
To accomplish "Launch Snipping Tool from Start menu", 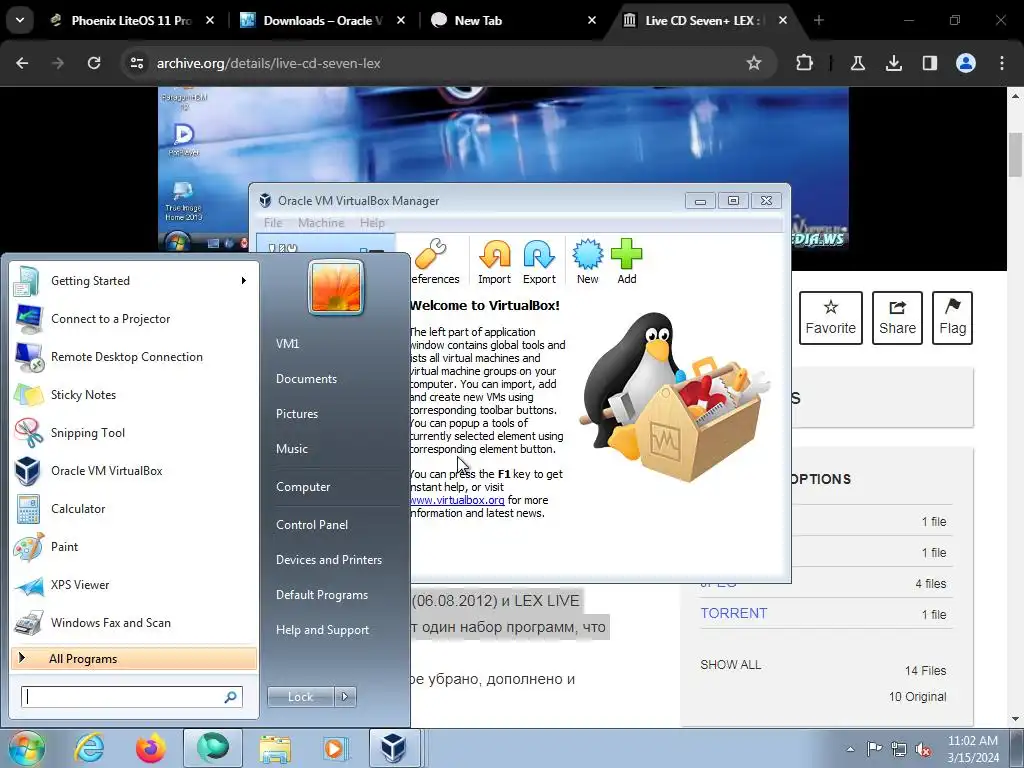I will pos(88,433).
